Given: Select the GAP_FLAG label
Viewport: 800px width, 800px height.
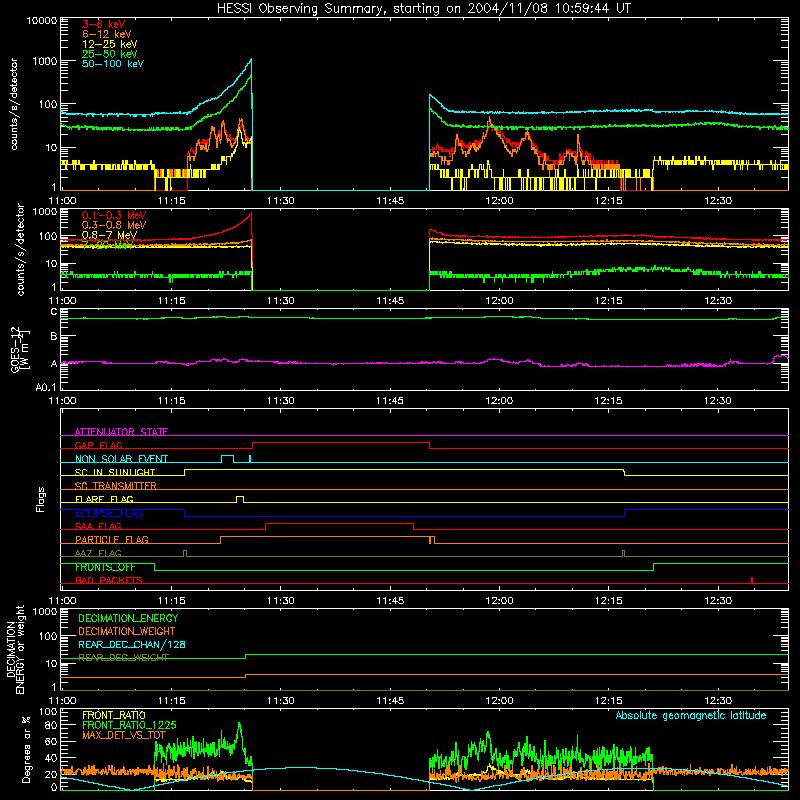Looking at the screenshot, I should [98, 445].
